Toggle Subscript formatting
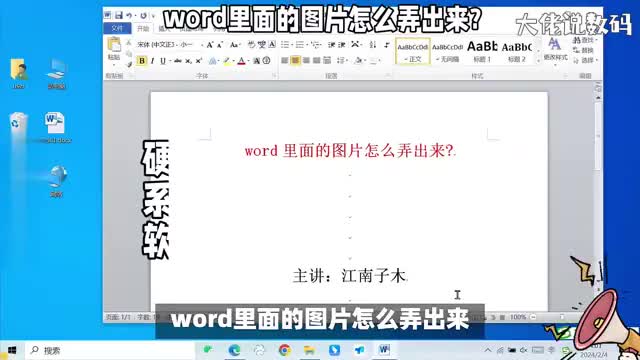The width and height of the screenshot is (640, 360). click(x=188, y=61)
